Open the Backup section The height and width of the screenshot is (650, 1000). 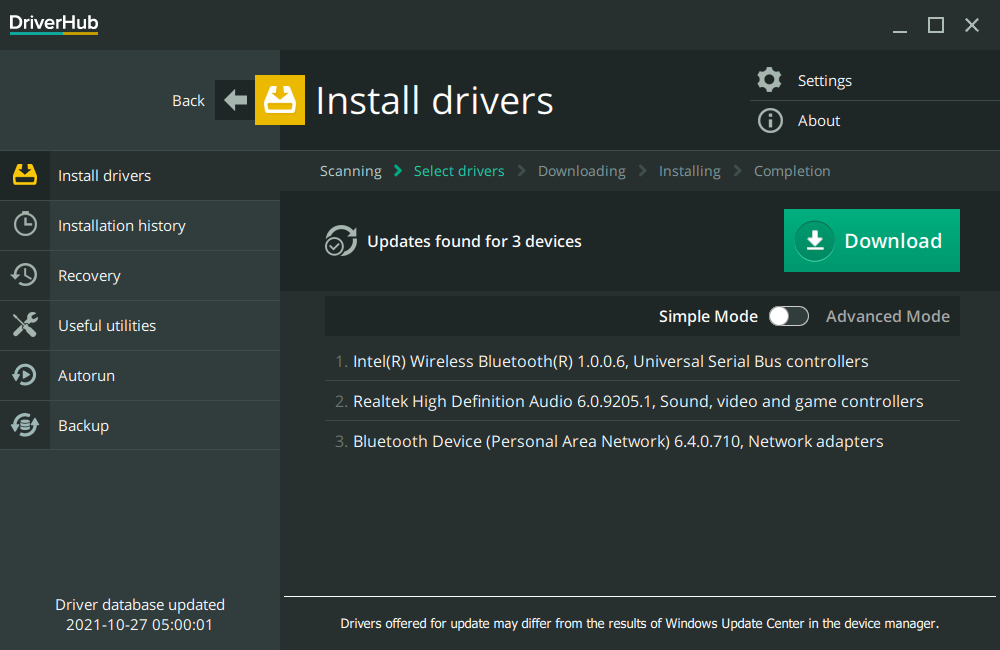click(x=140, y=425)
